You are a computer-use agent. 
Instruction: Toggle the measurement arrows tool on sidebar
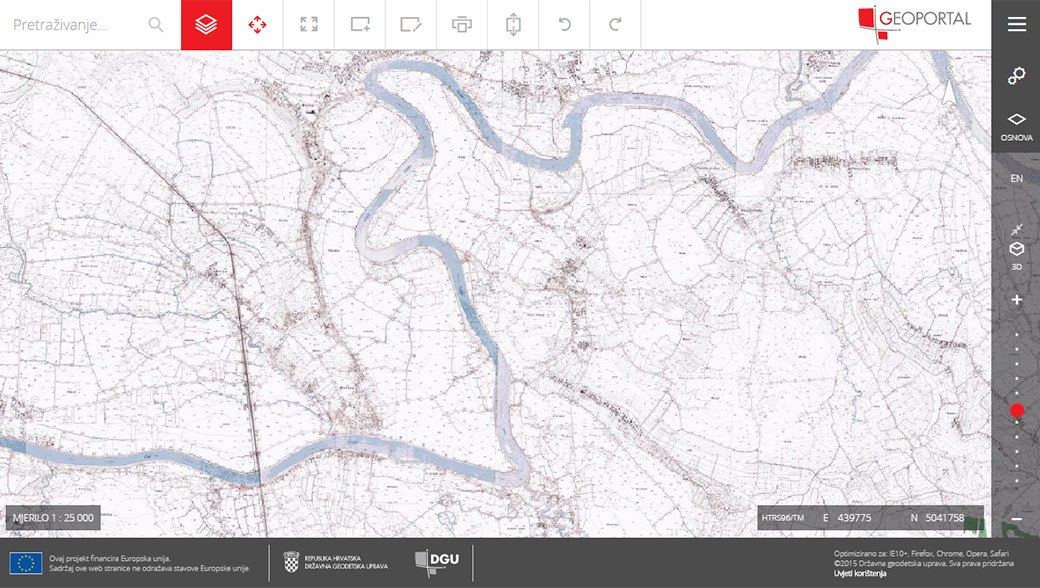click(x=1016, y=228)
